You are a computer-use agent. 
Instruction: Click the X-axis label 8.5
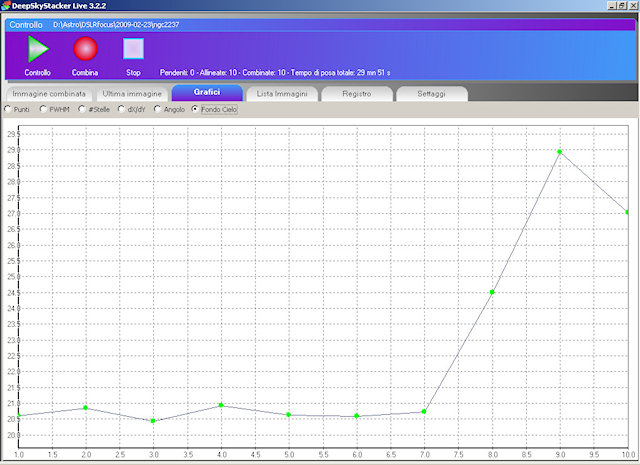tap(526, 454)
